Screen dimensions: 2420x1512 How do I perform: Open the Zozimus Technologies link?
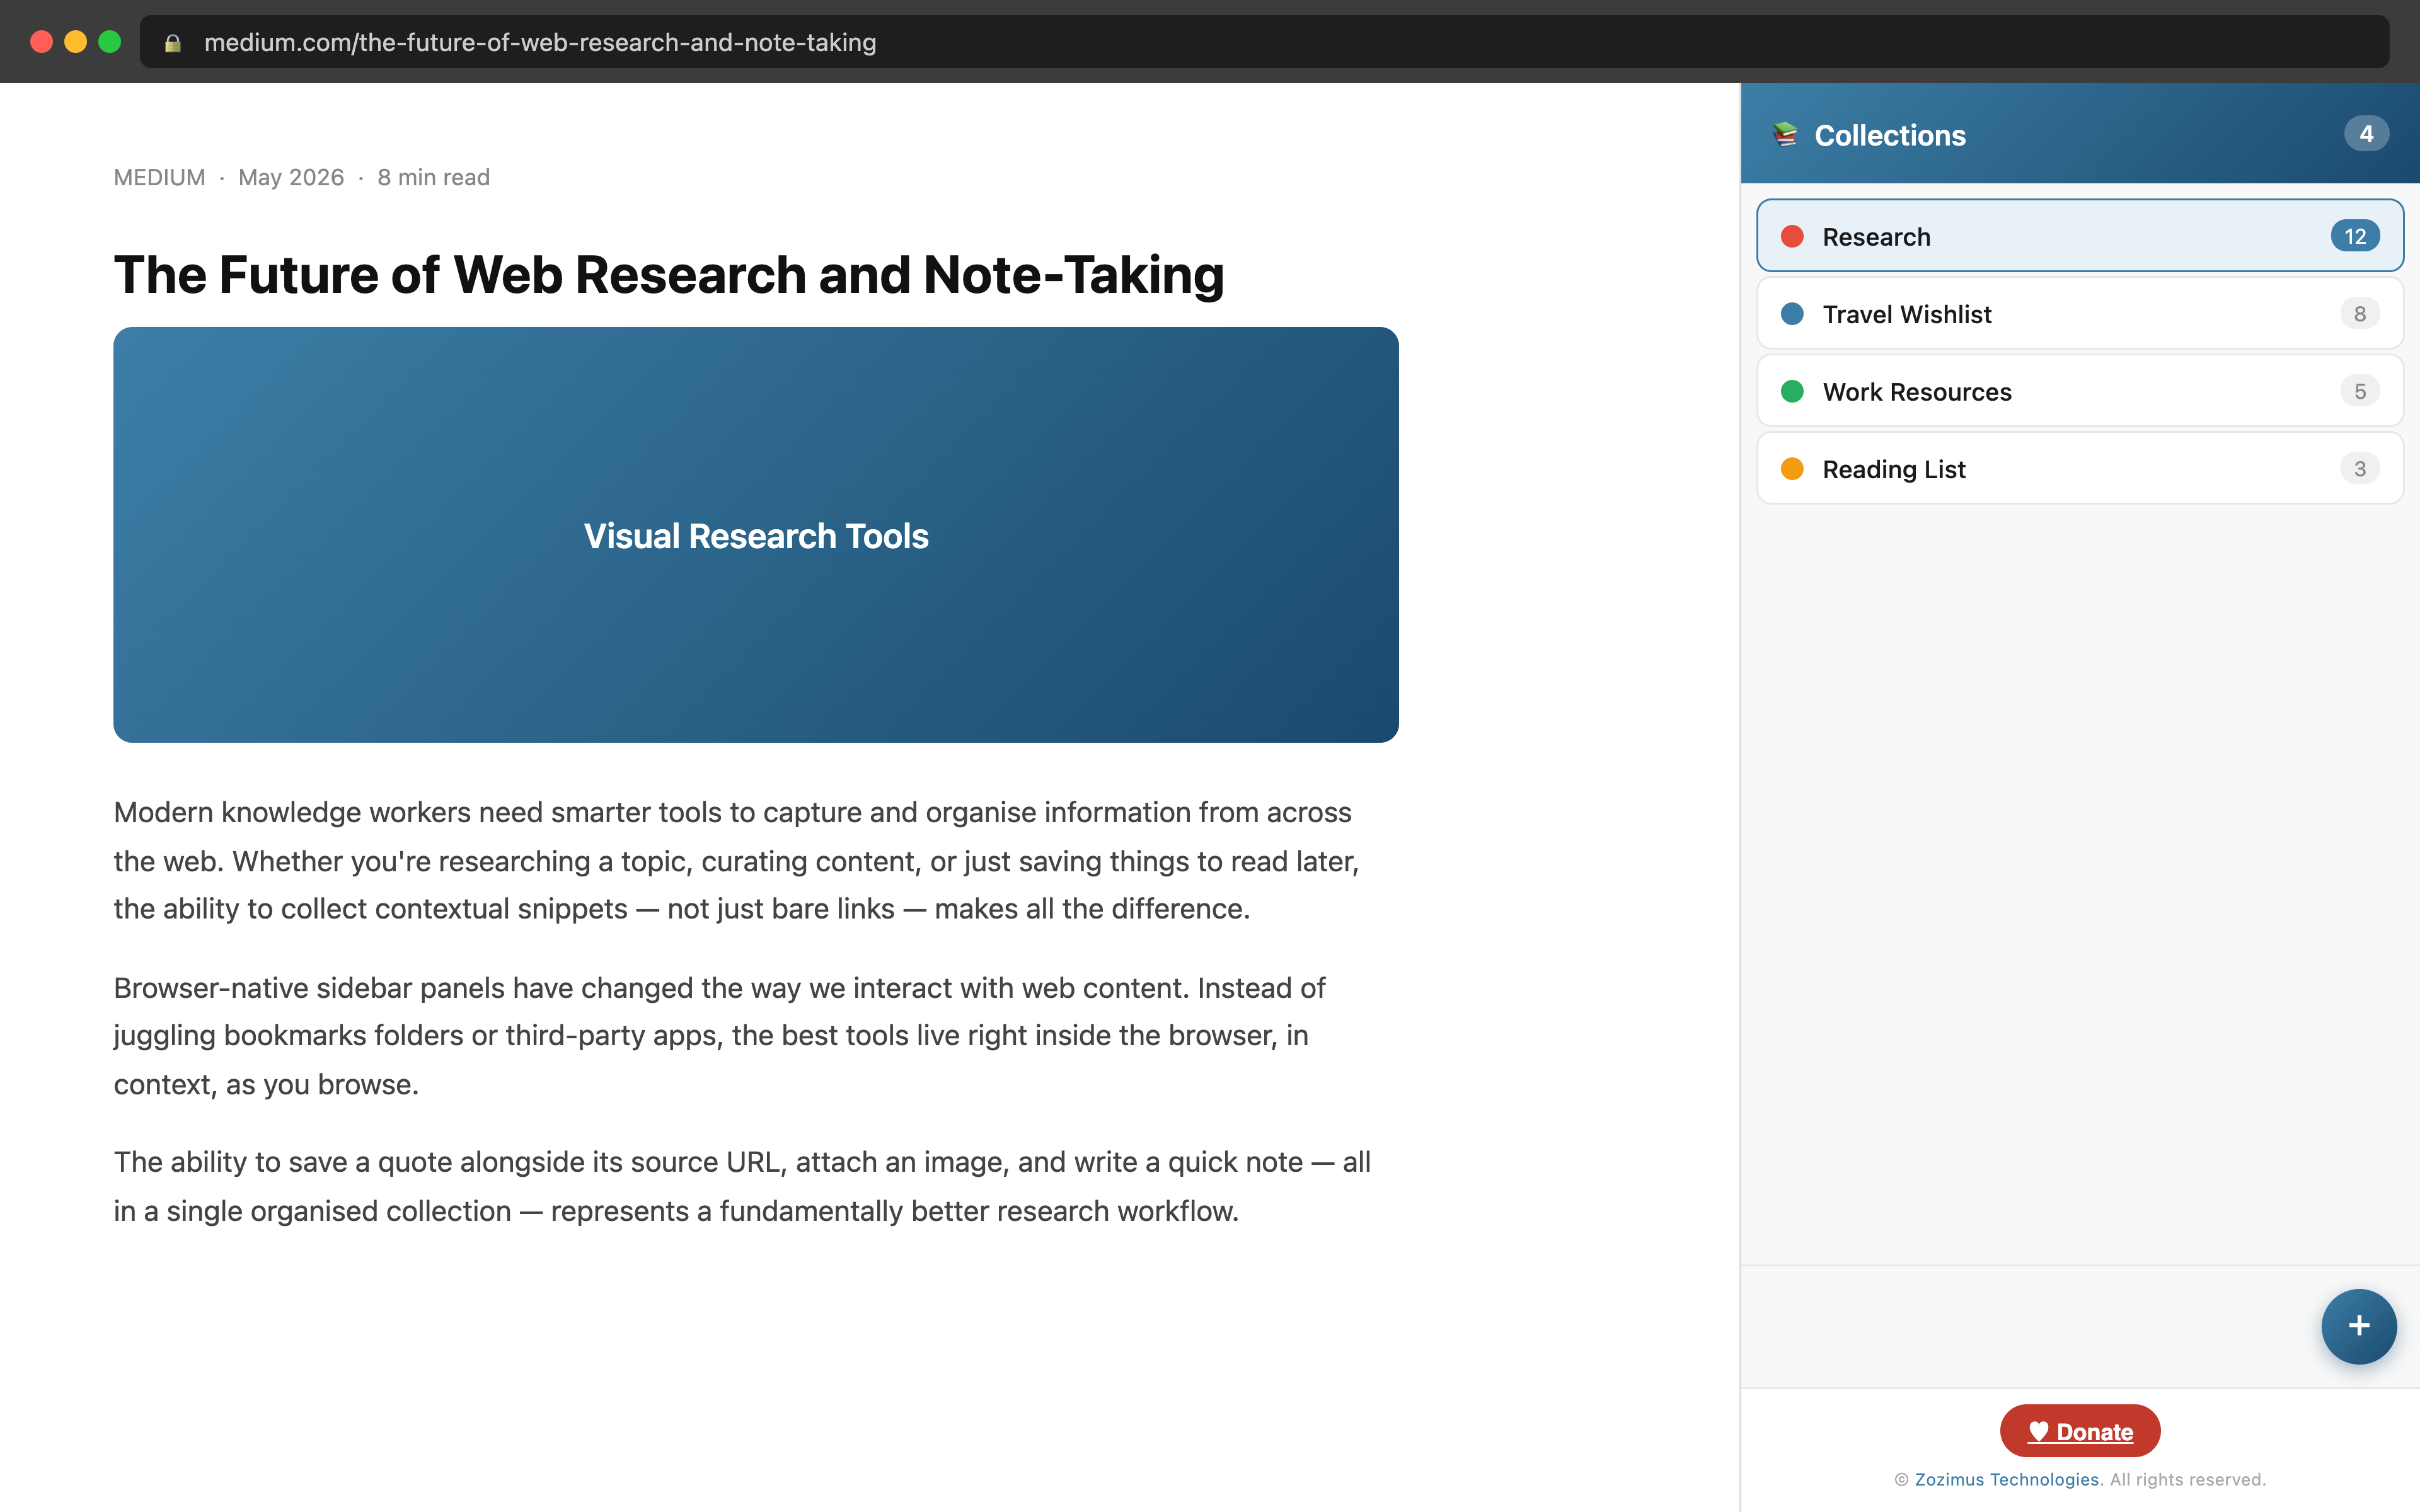(2006, 1479)
